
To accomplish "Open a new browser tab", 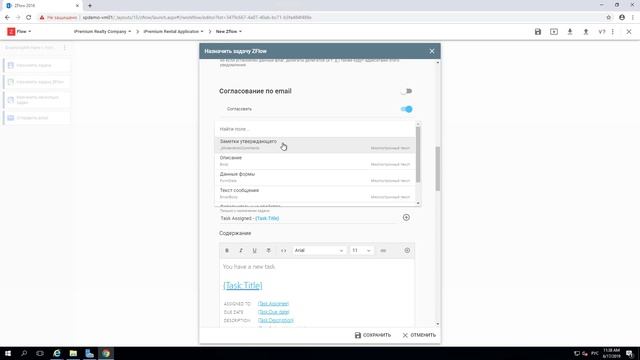I will 90,6.
